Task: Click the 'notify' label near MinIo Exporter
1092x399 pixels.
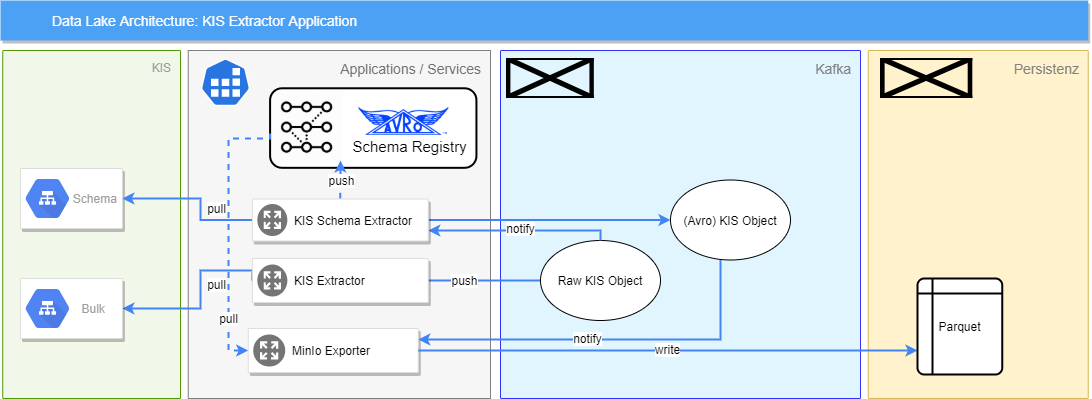Action: click(x=587, y=339)
